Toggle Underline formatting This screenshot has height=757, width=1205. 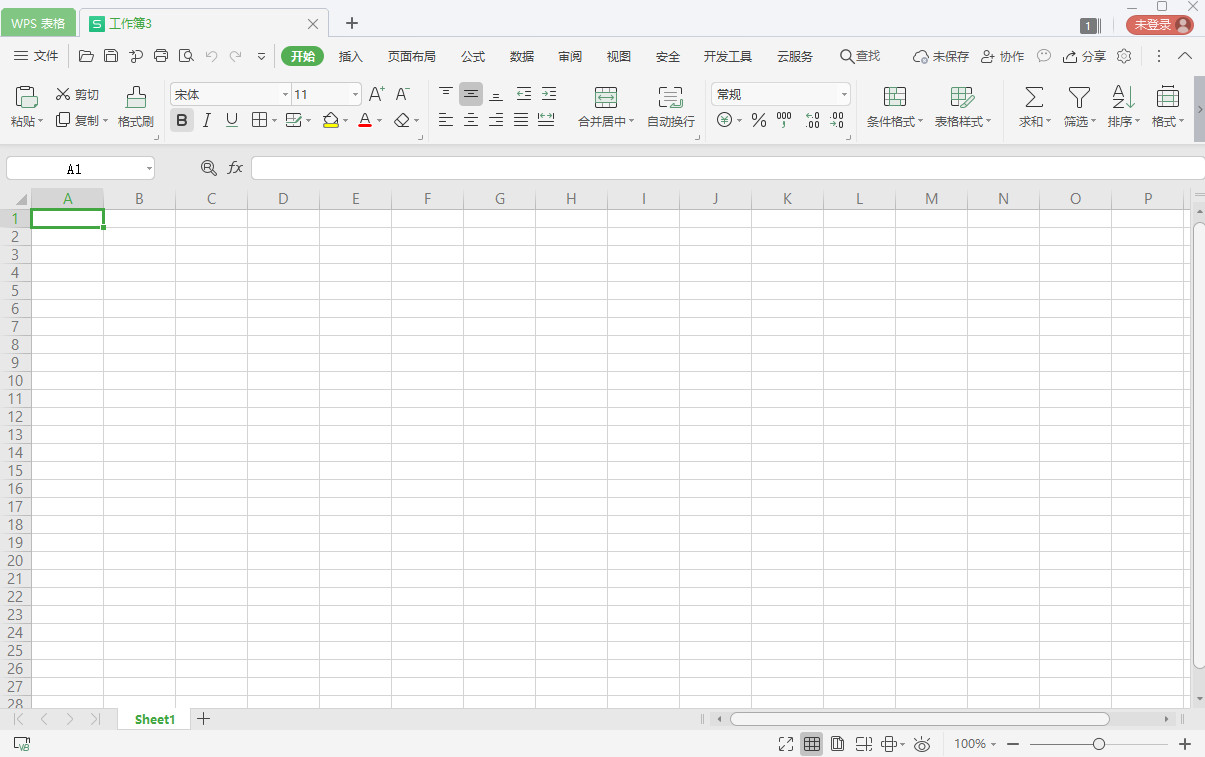pos(232,121)
